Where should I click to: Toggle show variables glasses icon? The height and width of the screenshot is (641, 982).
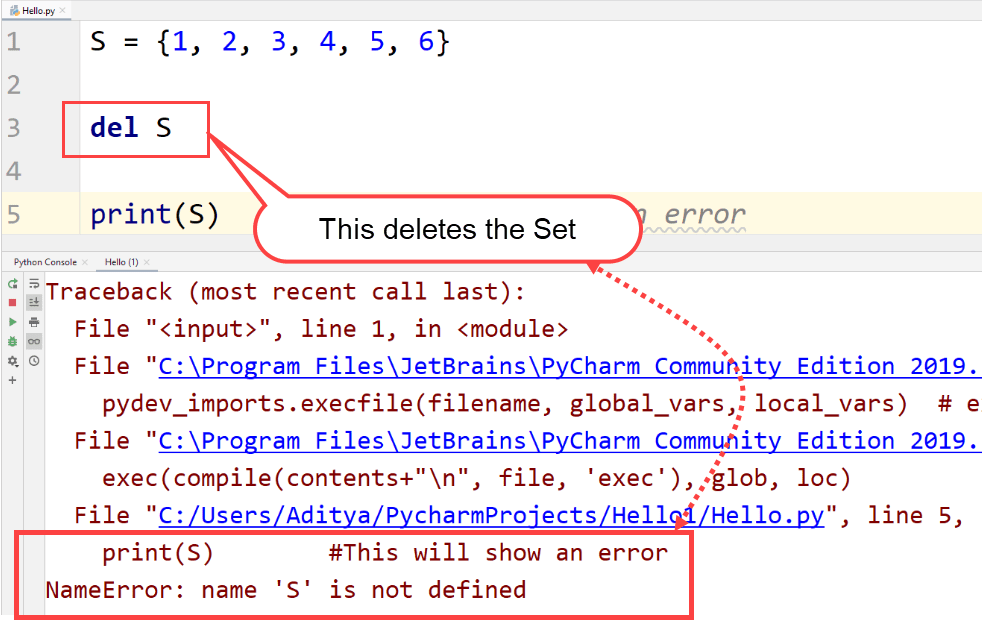point(34,342)
